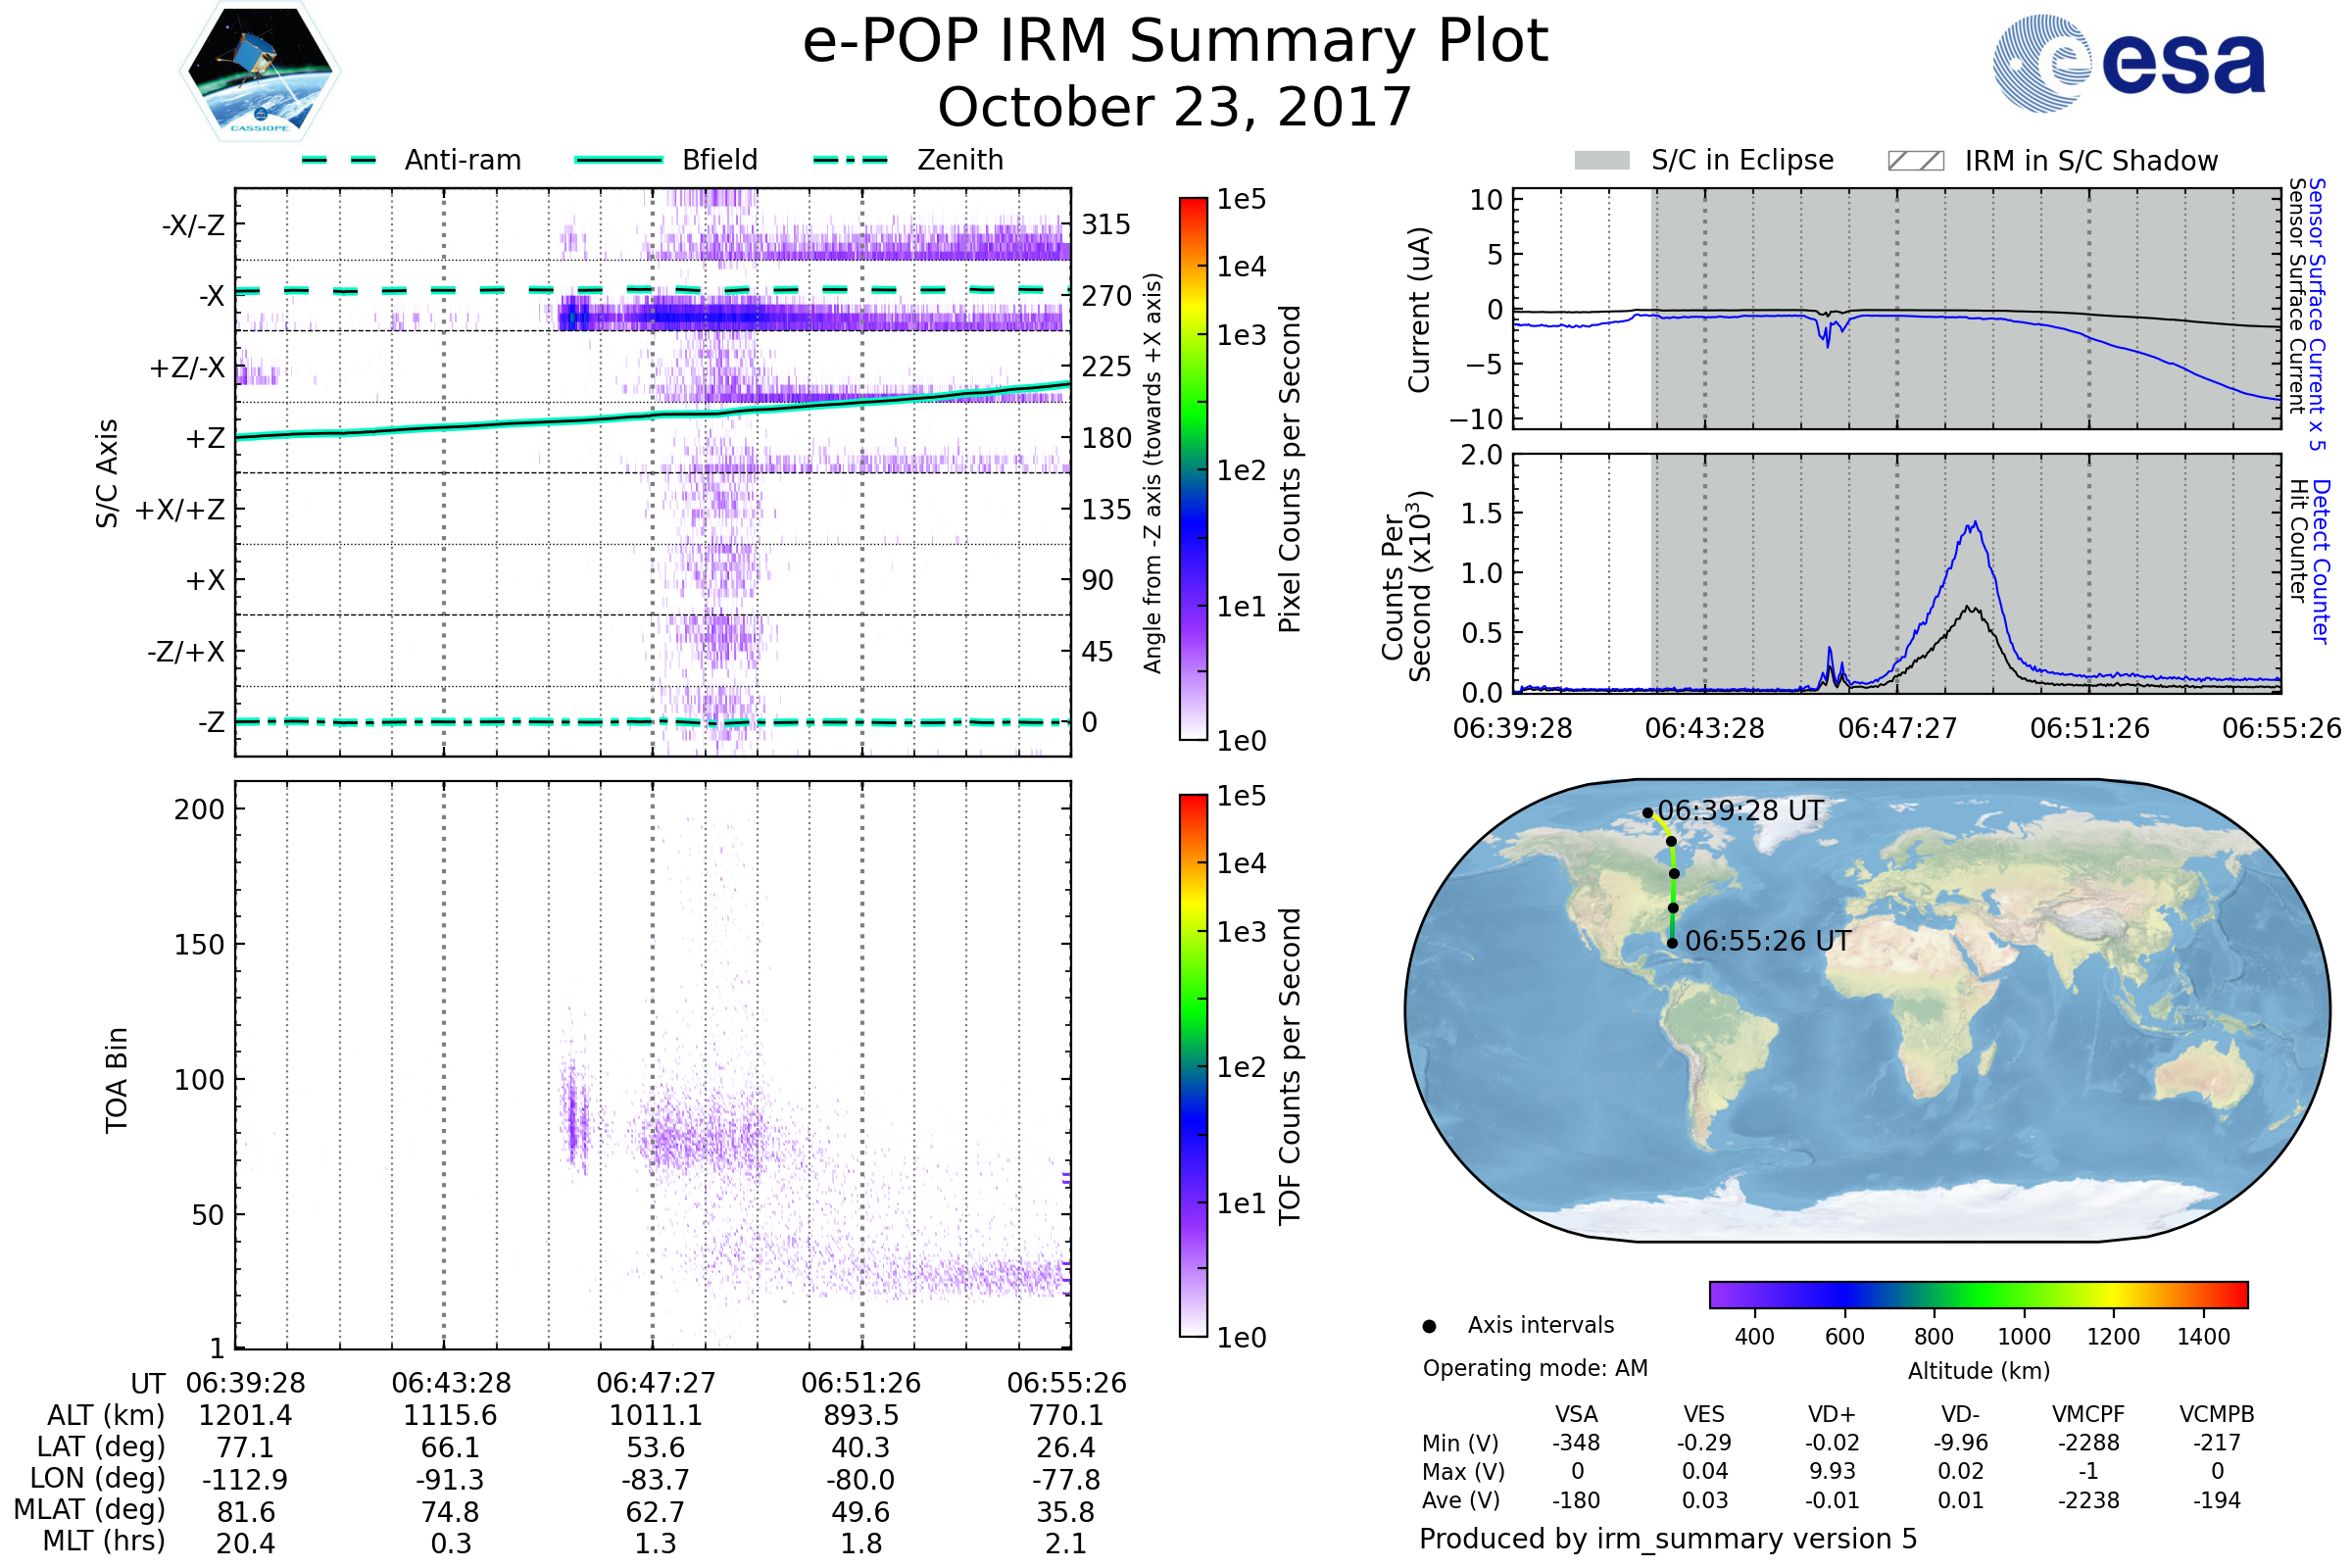Click the VMCPF column header
The height and width of the screenshot is (1568, 2352).
click(x=2088, y=1414)
